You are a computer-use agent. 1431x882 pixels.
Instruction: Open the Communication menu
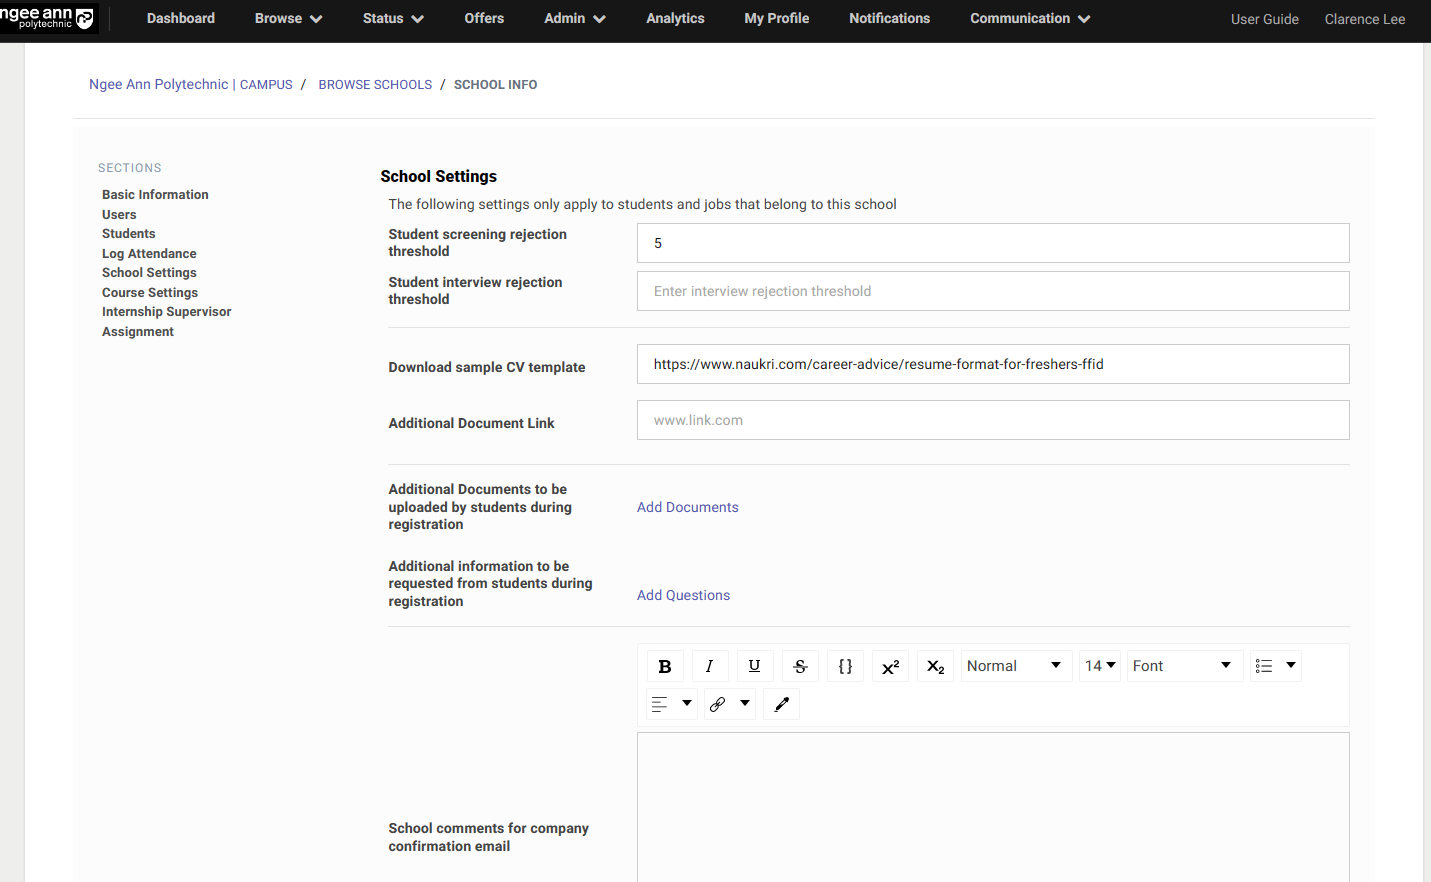(x=1029, y=19)
